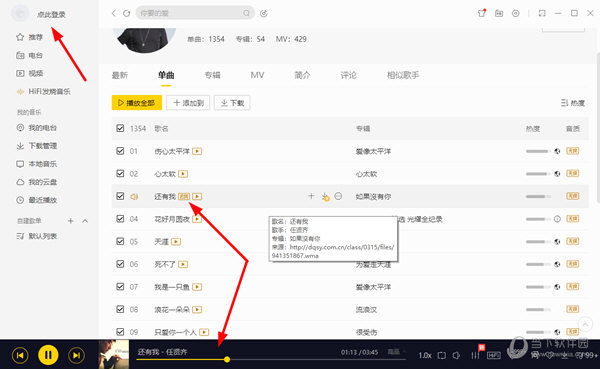Click the equalizer icon in player bar
600x369 pixels.
[475, 355]
